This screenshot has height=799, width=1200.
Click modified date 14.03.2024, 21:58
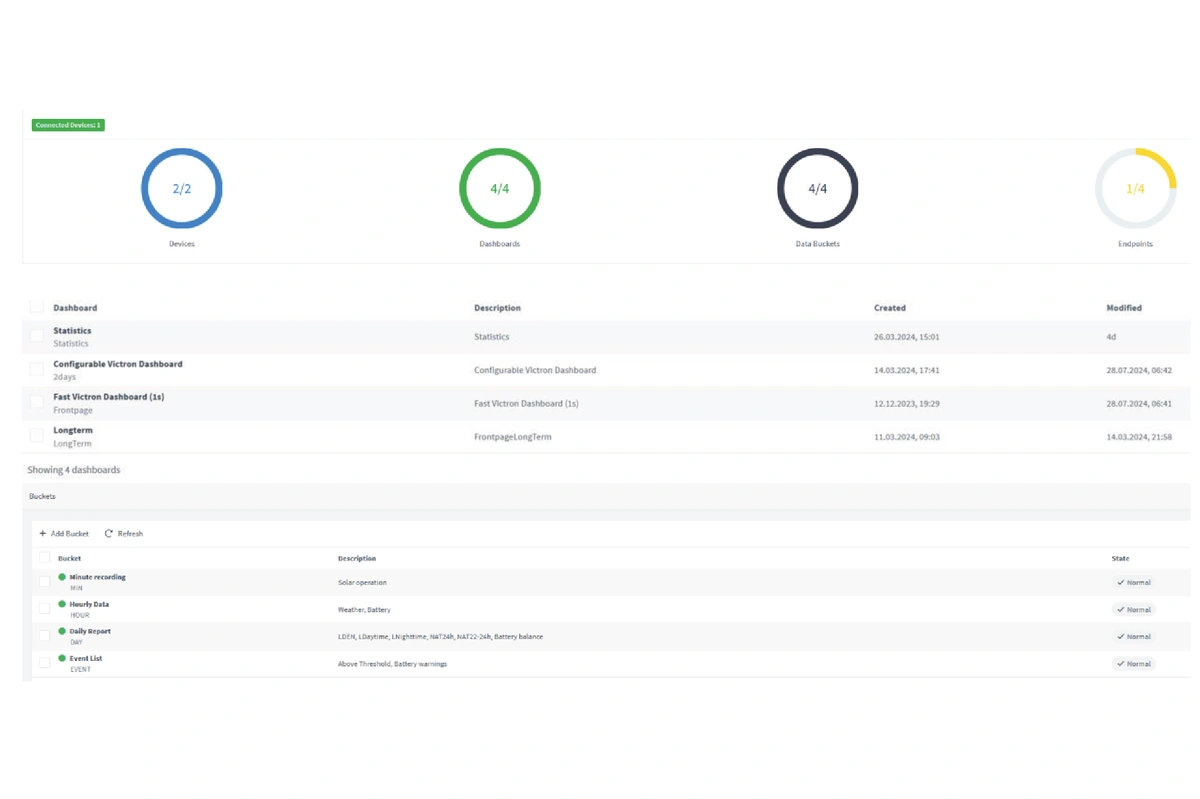1139,437
